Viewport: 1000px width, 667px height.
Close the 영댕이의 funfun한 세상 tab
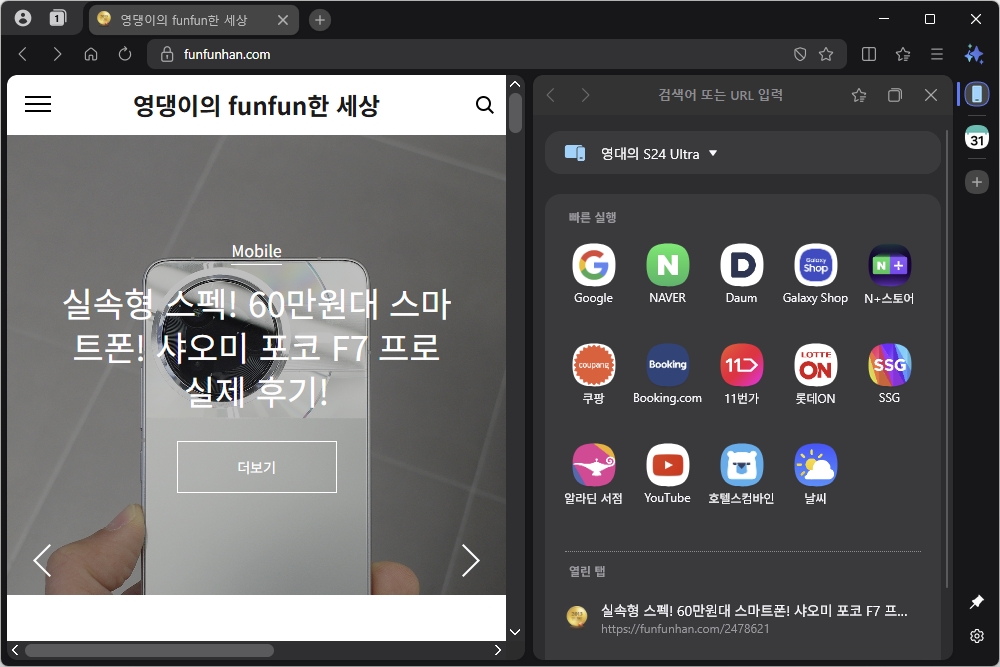(283, 20)
